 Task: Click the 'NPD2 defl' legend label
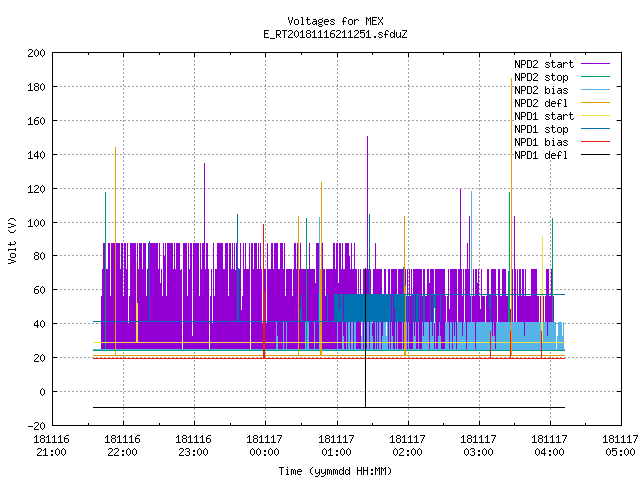pyautogui.click(x=541, y=103)
